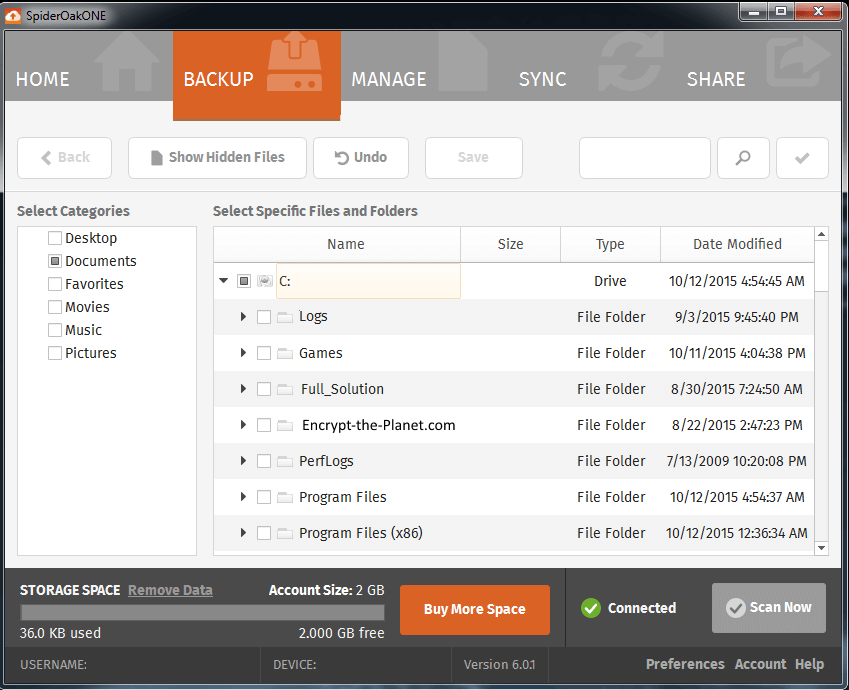This screenshot has height=690, width=849.
Task: Collapse the C: drive tree
Action: [224, 281]
